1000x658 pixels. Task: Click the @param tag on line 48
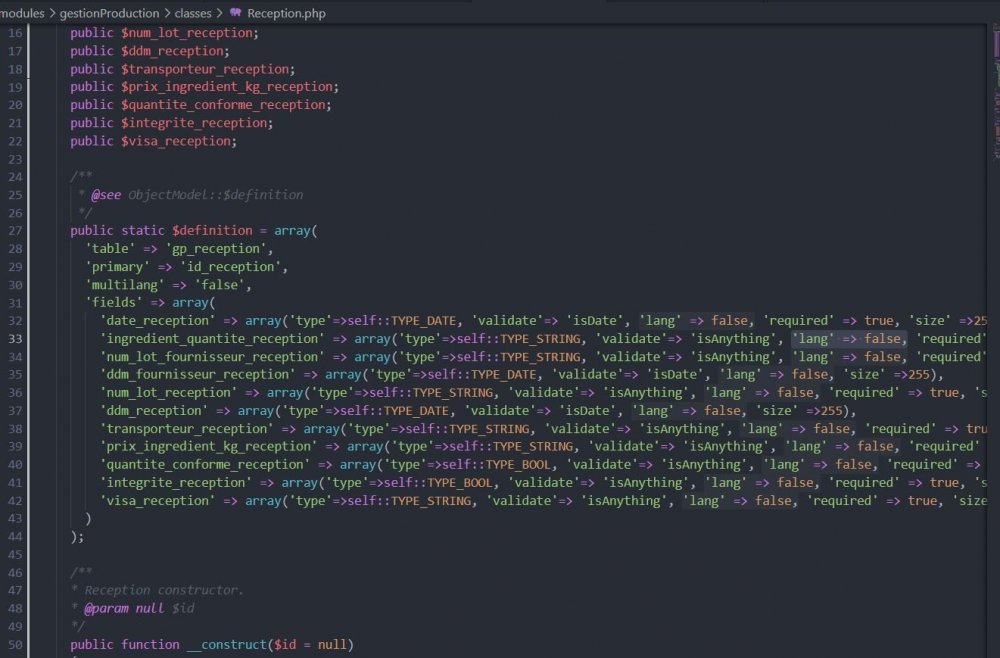tap(106, 609)
